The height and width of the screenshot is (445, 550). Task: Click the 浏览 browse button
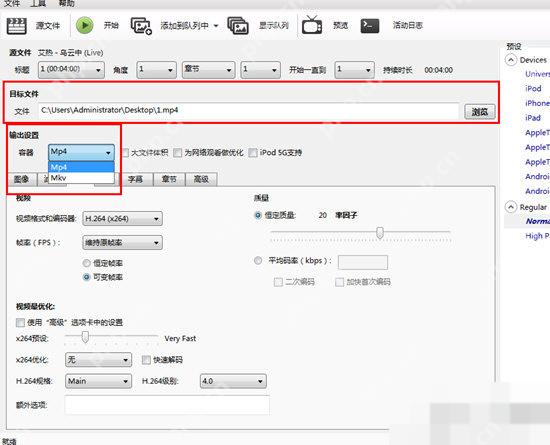[480, 112]
